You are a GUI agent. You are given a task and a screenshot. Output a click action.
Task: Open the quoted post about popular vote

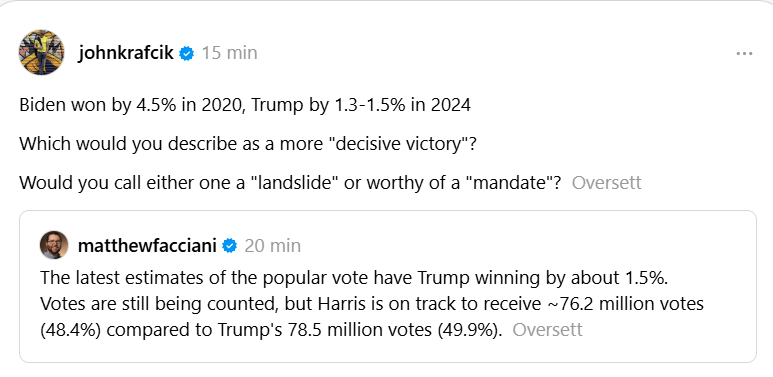point(387,286)
